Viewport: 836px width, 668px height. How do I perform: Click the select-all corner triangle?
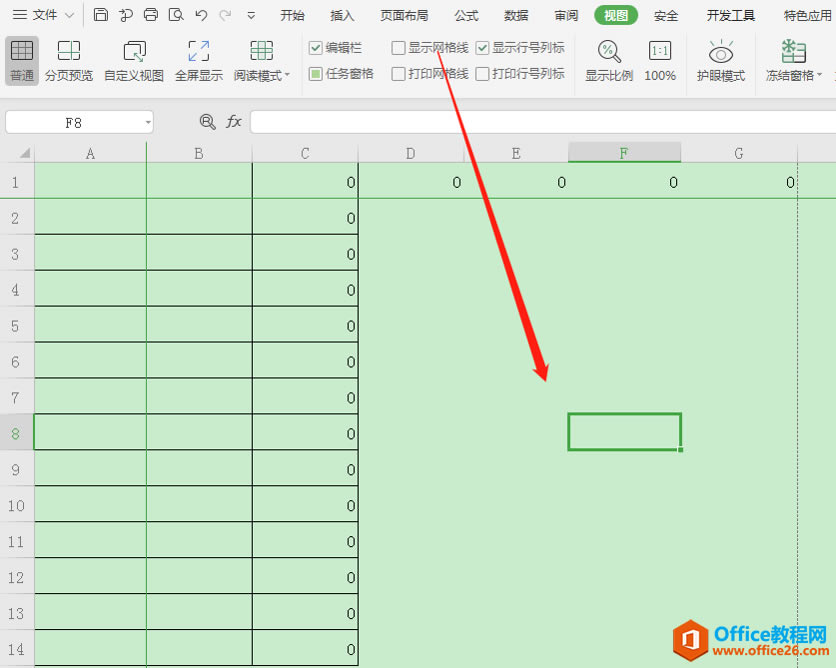(x=25, y=154)
